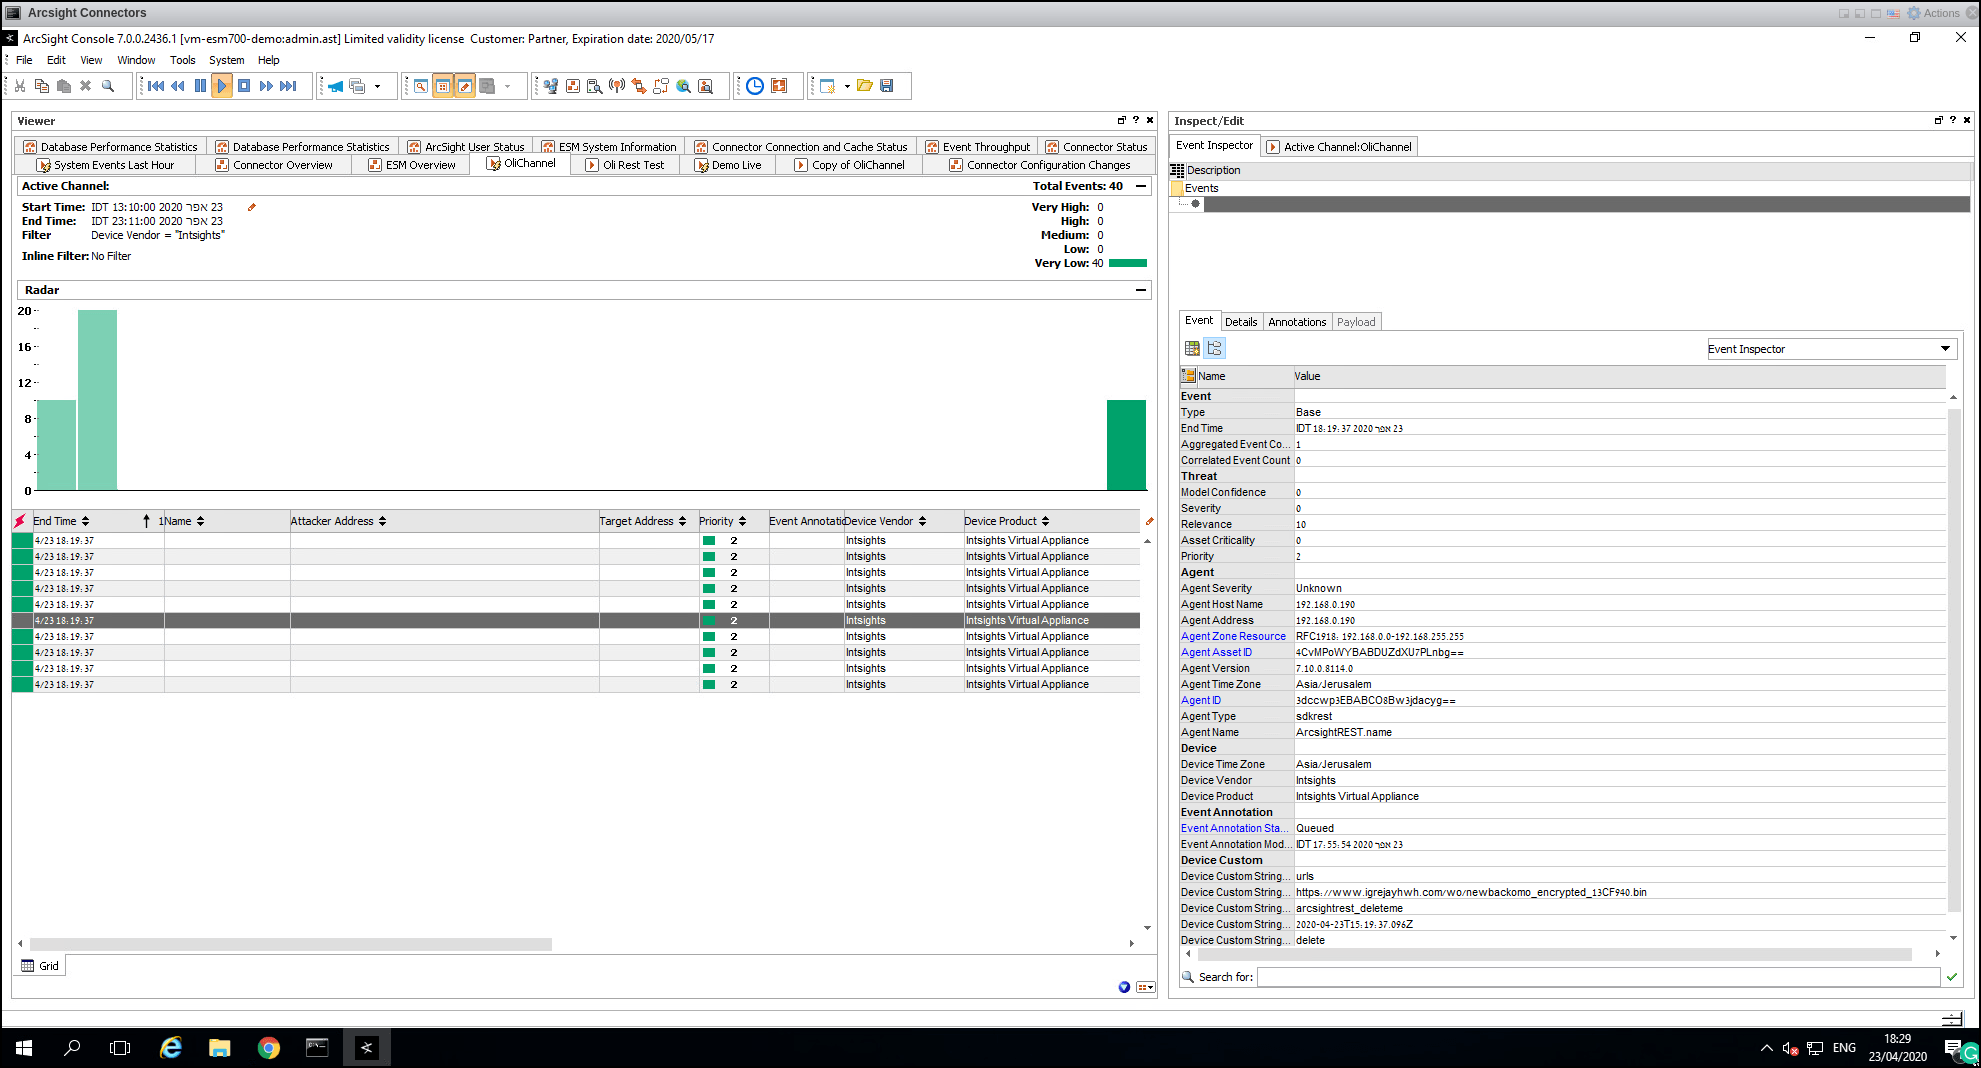Open the Tools menu
The width and height of the screenshot is (1981, 1068).
pyautogui.click(x=182, y=60)
